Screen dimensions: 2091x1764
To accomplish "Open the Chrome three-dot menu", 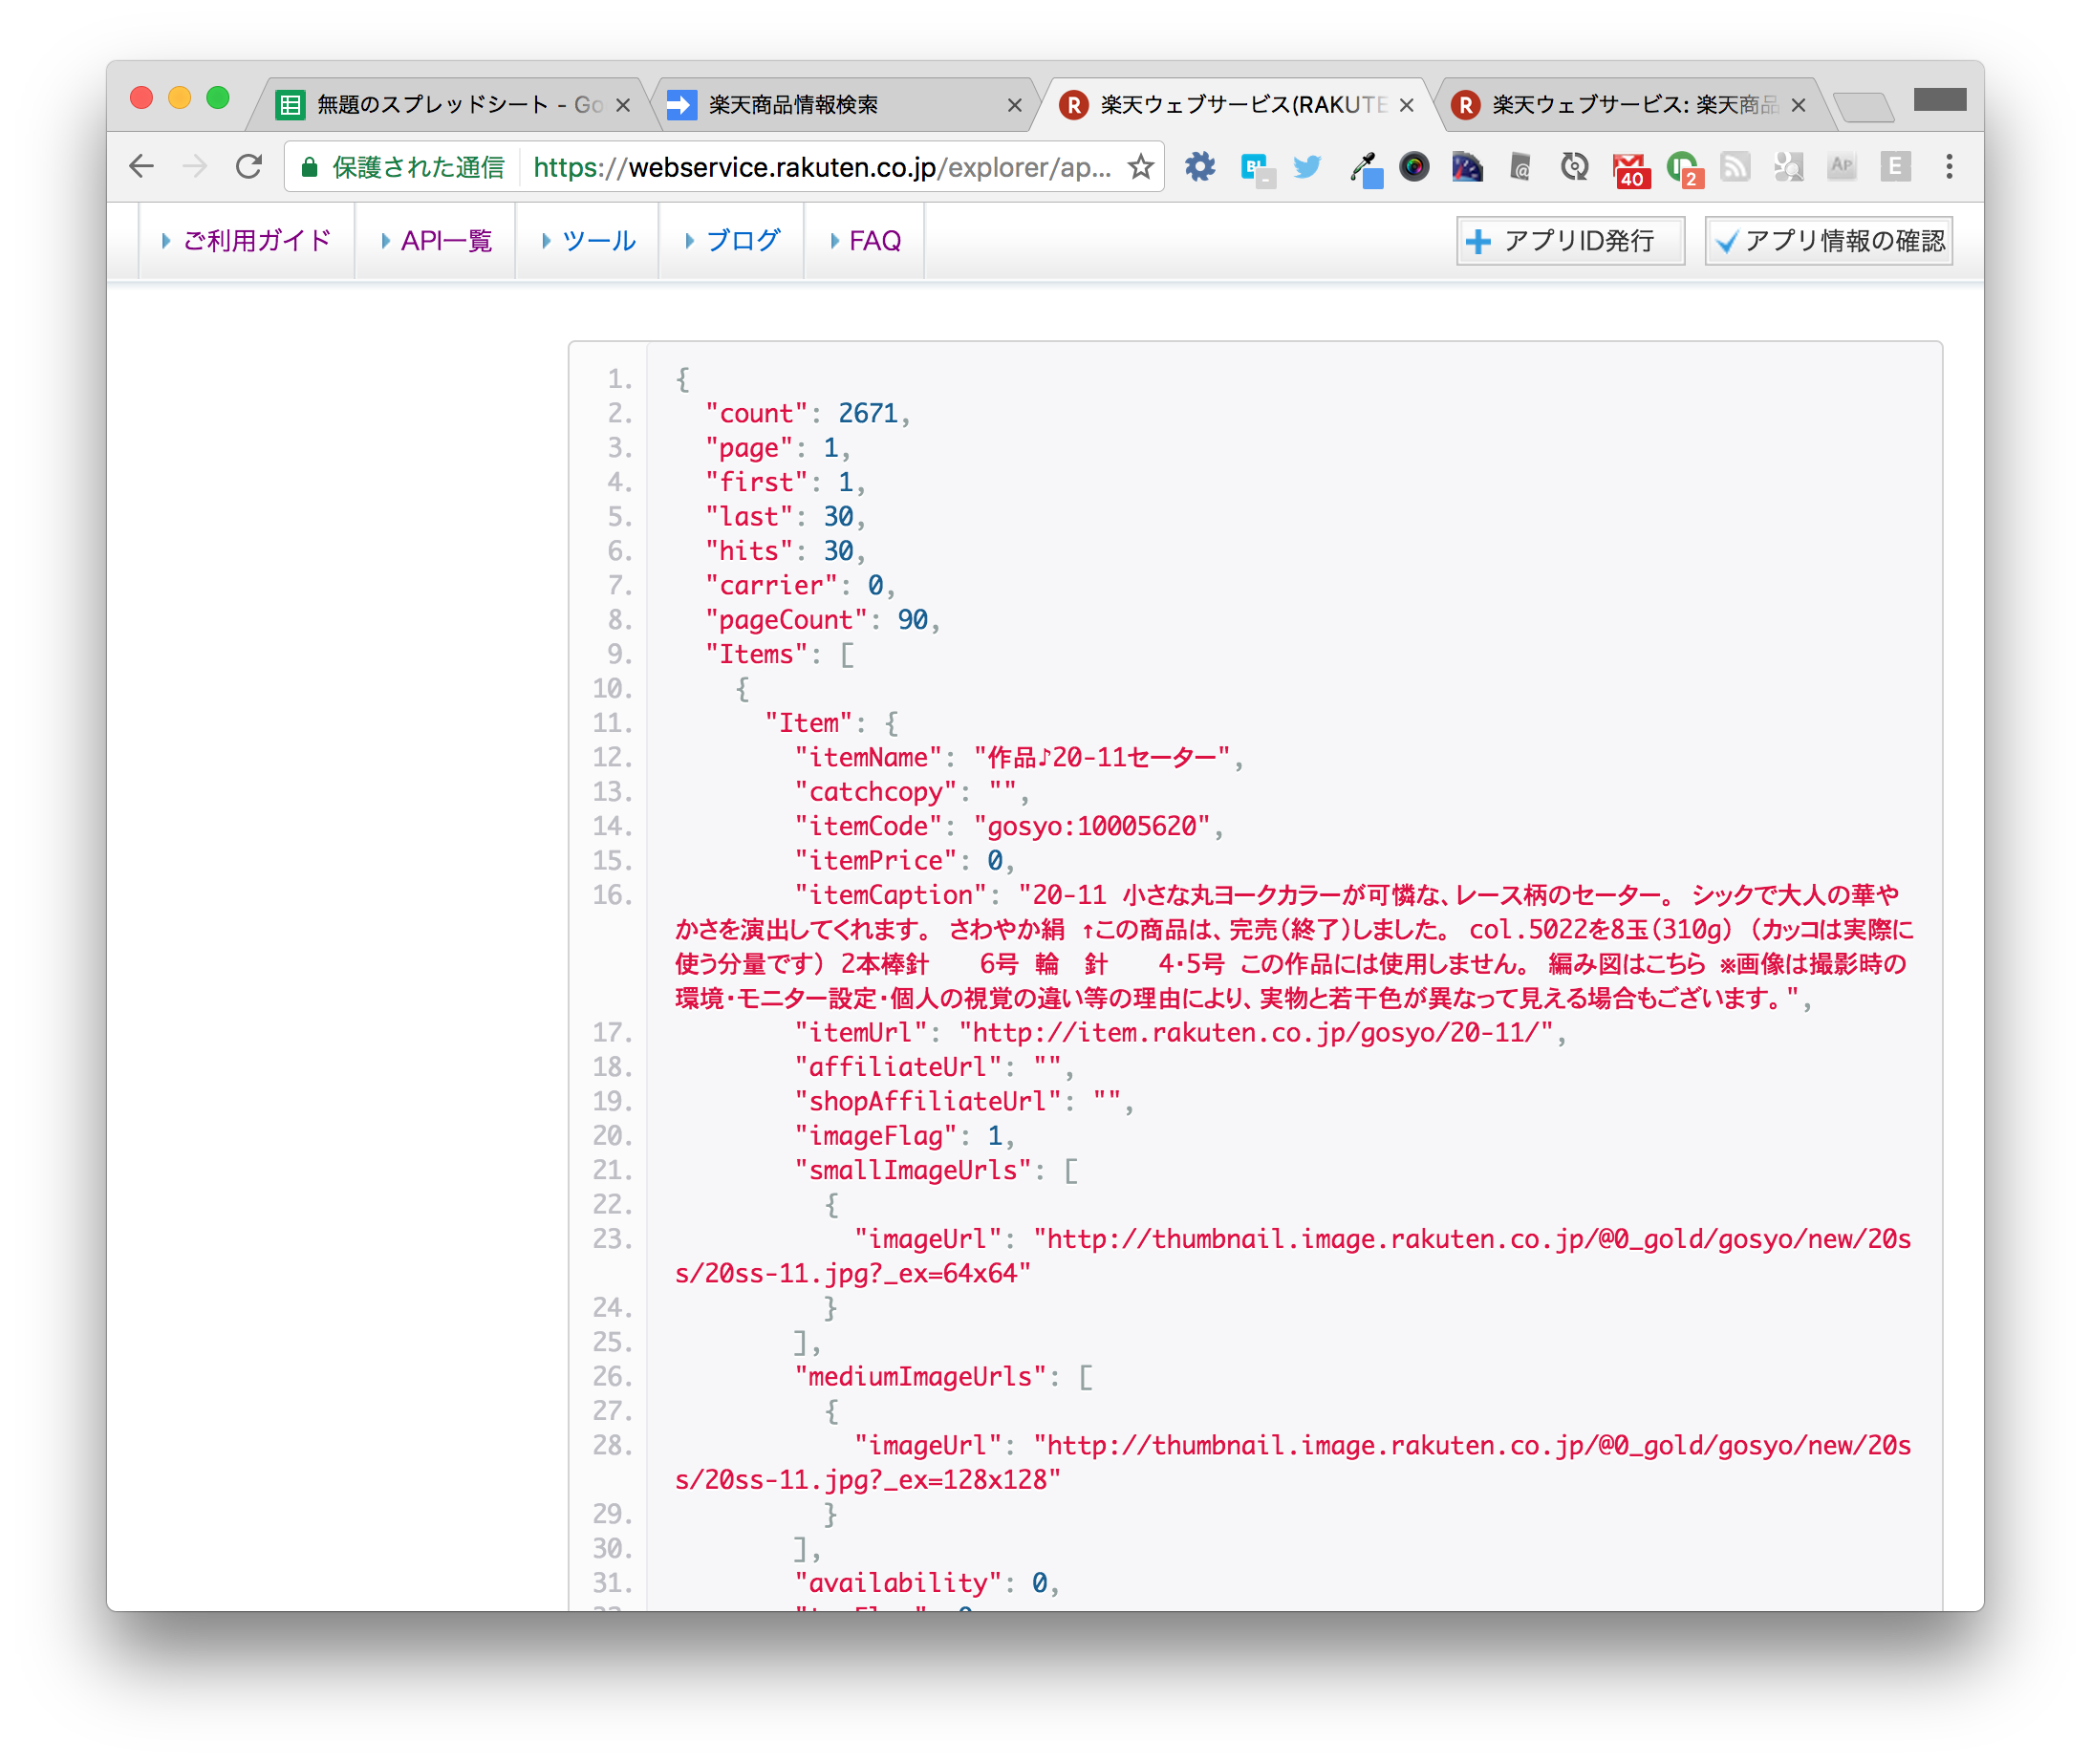I will click(1949, 167).
